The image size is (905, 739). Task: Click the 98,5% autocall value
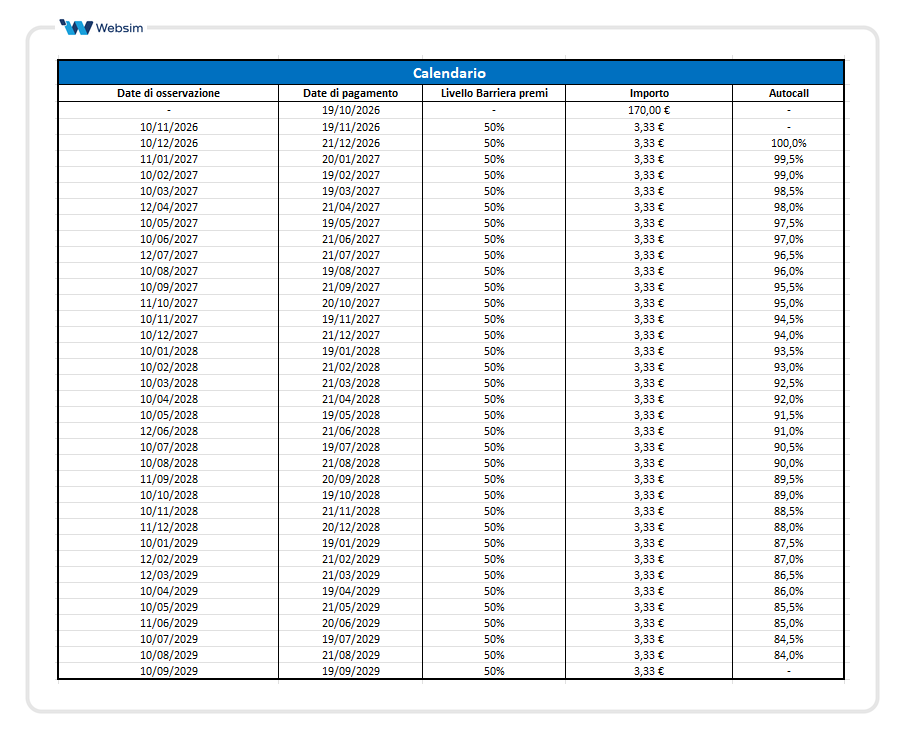(788, 191)
